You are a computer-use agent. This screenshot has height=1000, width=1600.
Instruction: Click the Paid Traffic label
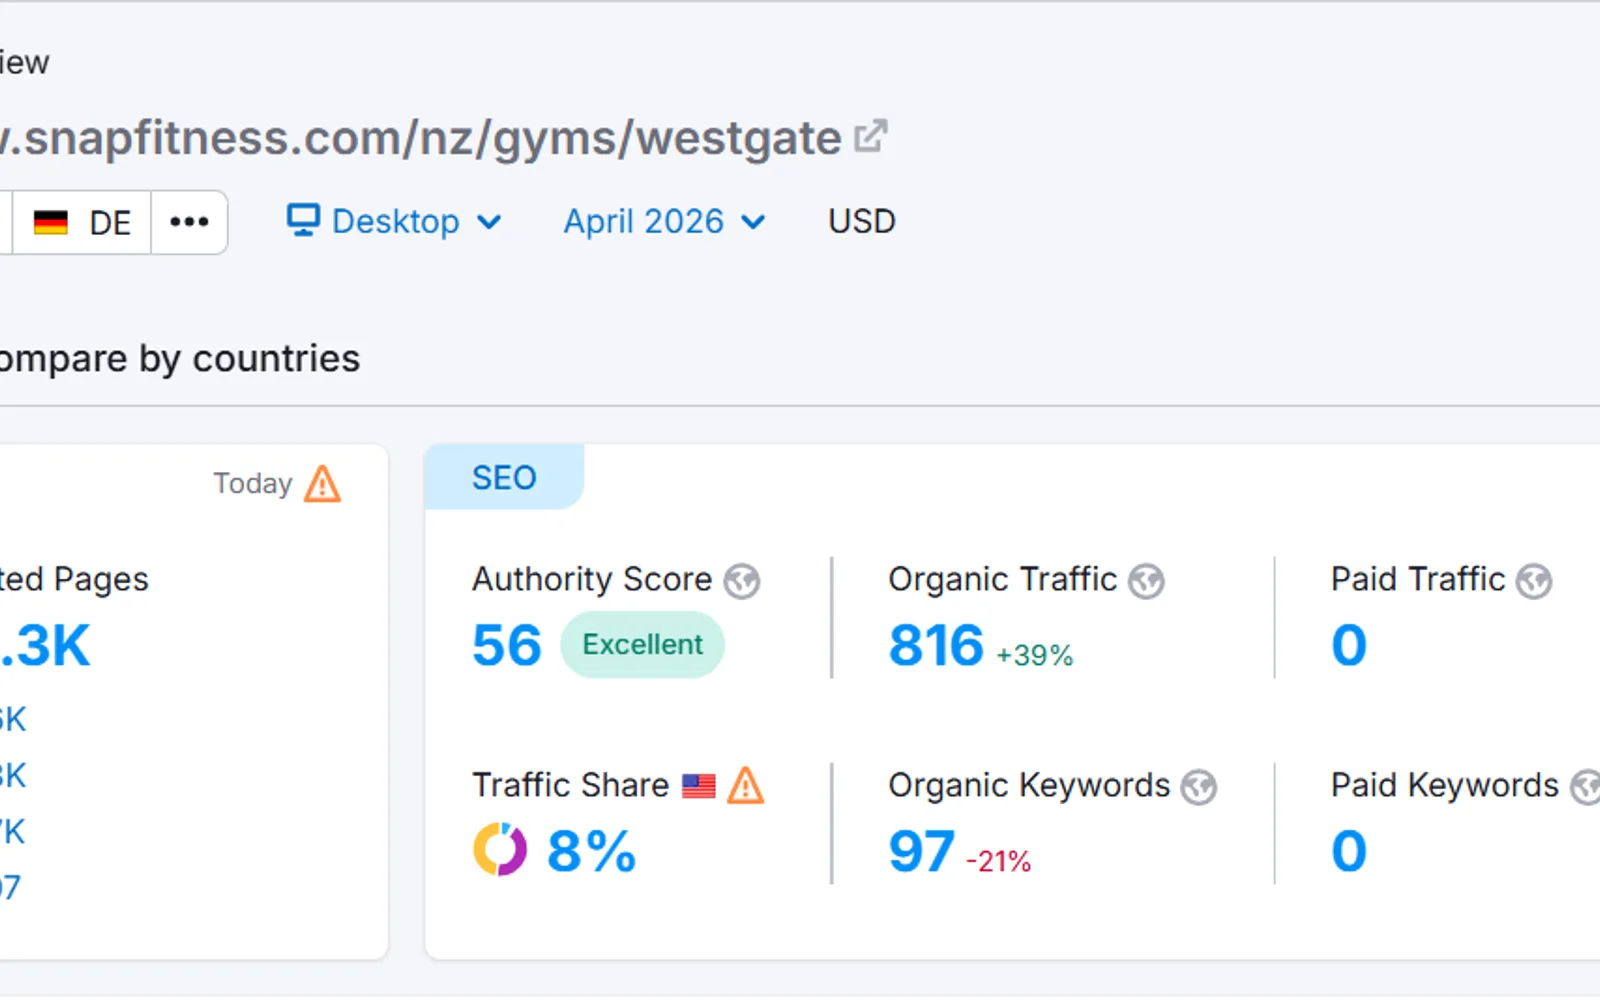coord(1418,579)
